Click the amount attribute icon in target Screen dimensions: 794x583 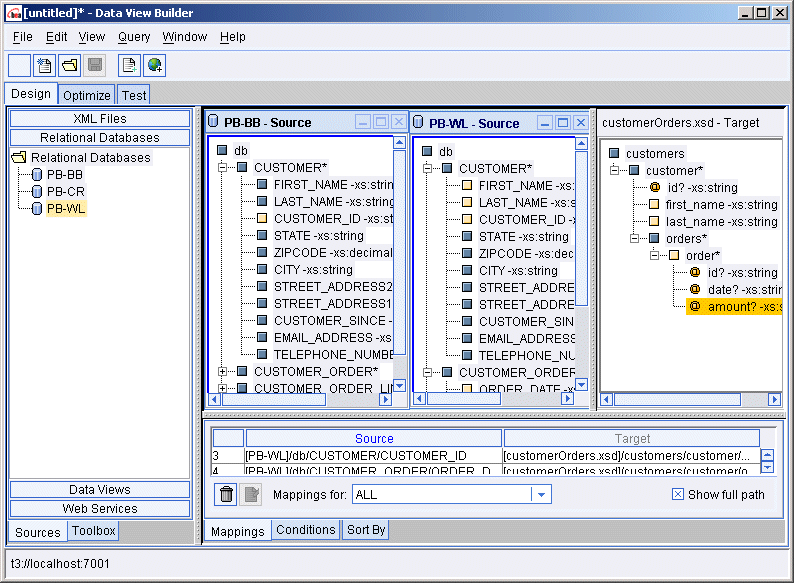(695, 307)
